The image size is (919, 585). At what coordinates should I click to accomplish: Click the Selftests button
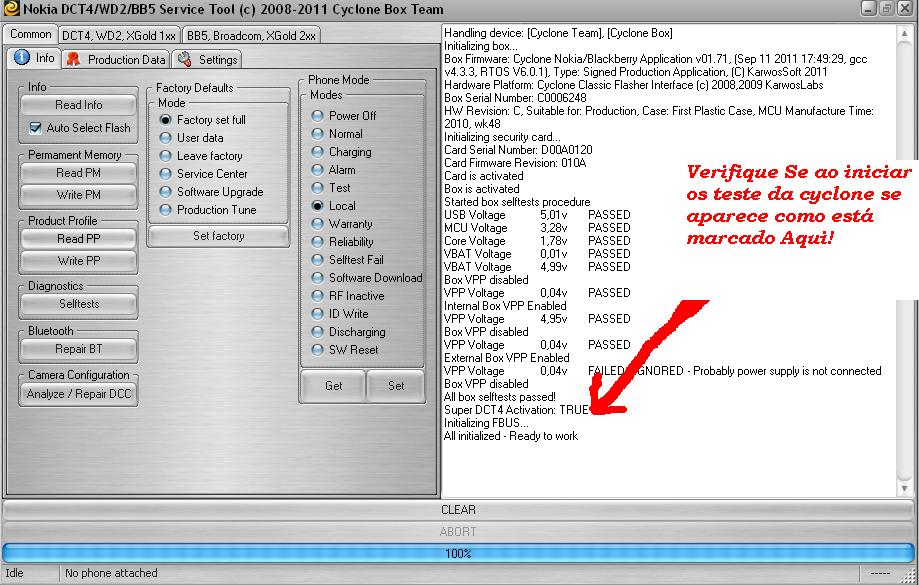[79, 304]
